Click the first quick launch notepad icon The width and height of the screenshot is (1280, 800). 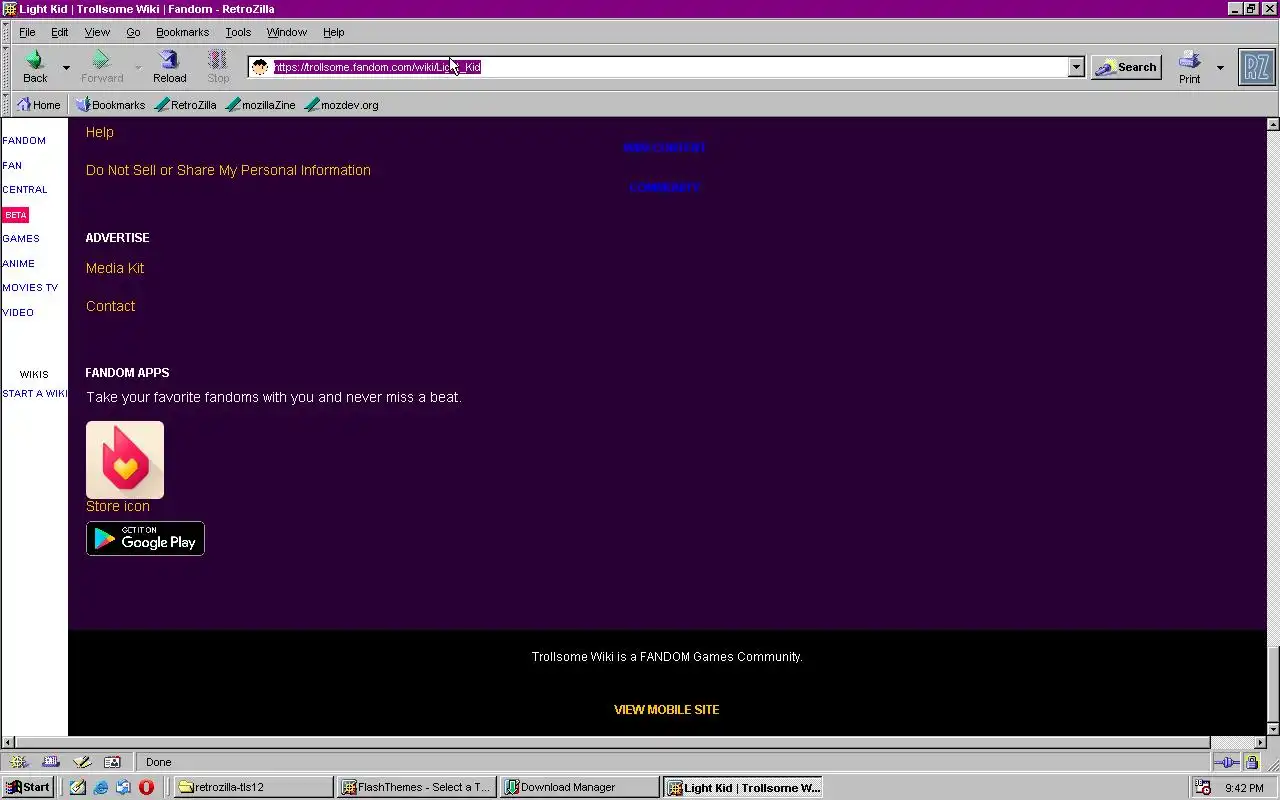pyautogui.click(x=78, y=787)
